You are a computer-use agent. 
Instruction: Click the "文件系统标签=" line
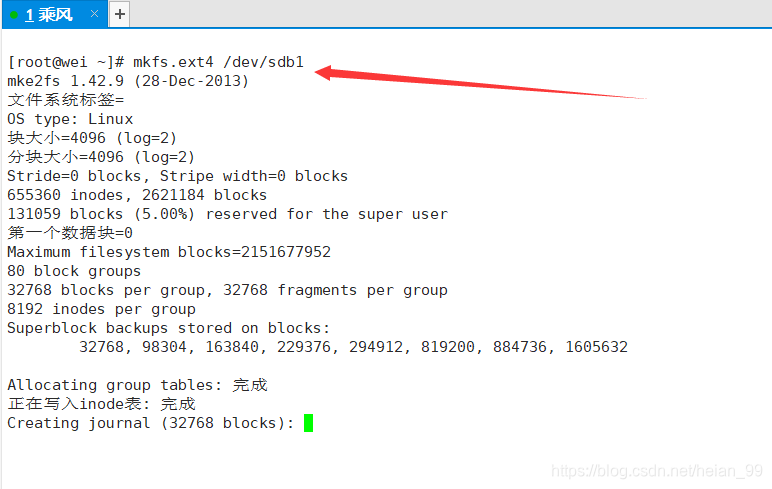pos(65,100)
